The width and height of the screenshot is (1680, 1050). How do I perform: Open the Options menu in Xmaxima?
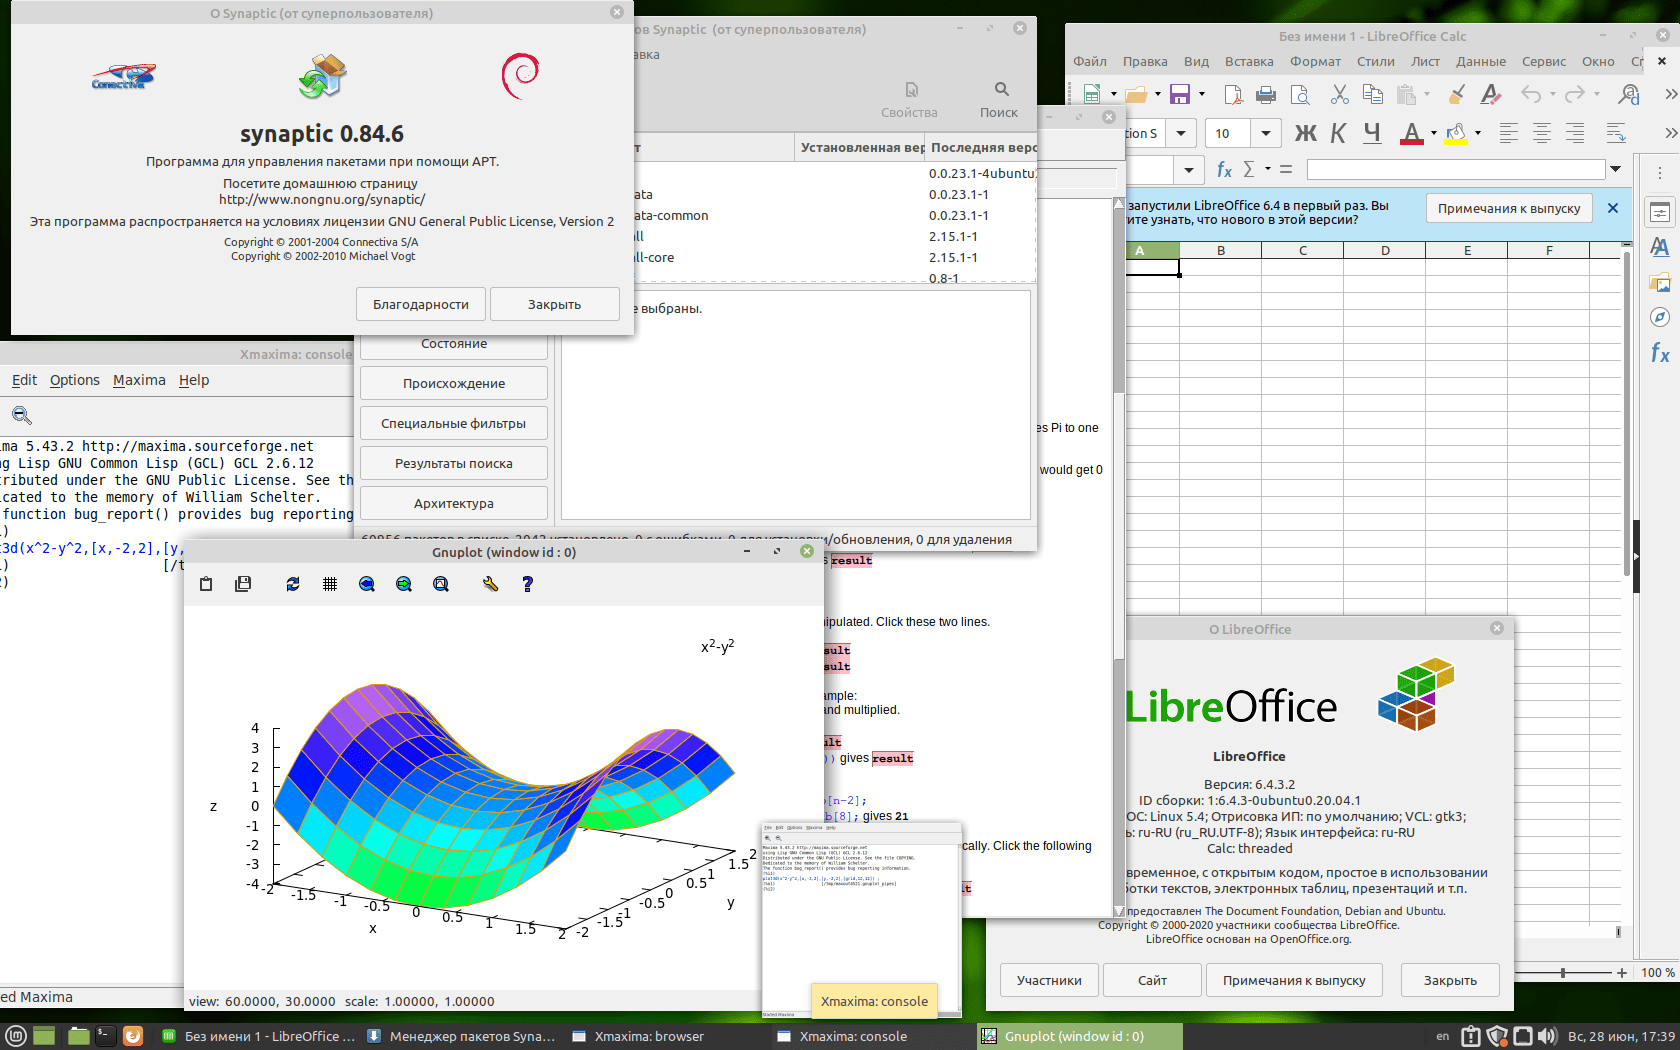pos(75,380)
